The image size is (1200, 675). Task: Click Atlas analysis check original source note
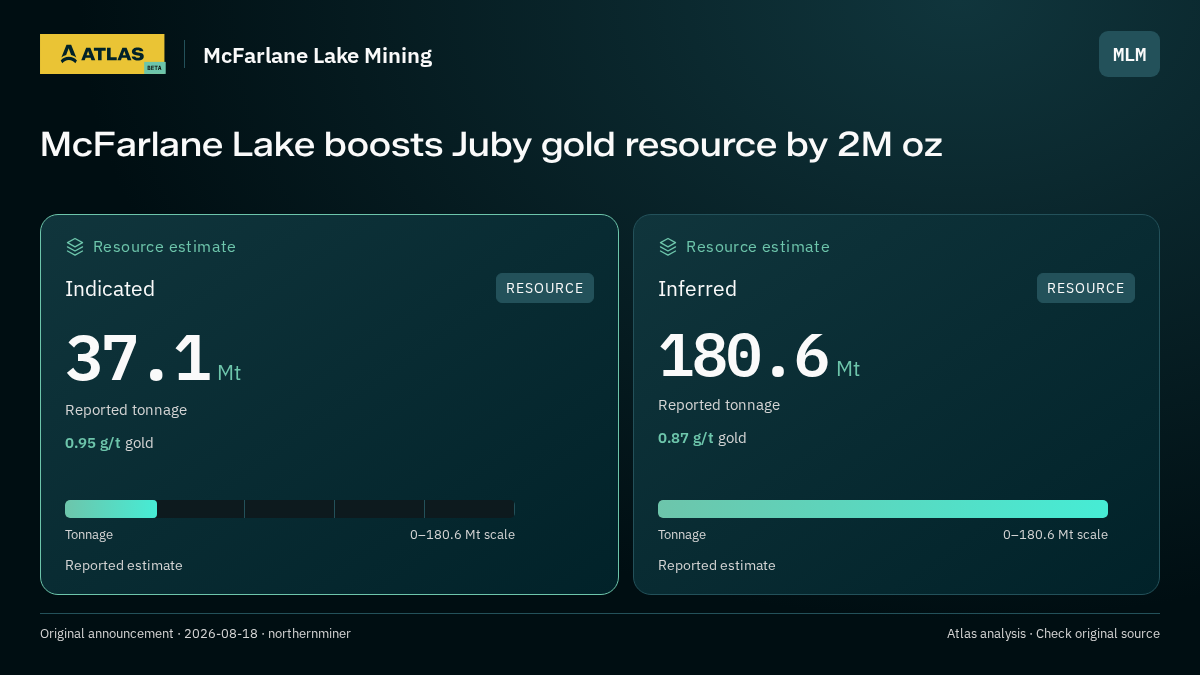[x=1053, y=634]
